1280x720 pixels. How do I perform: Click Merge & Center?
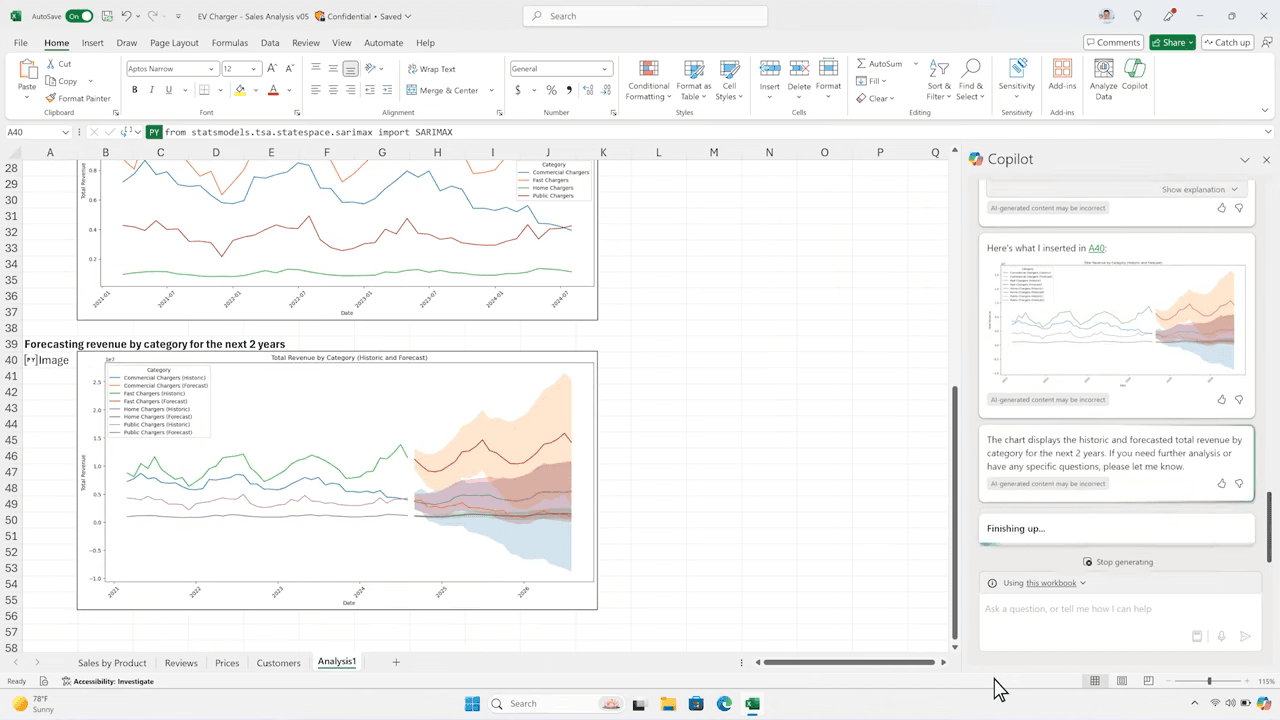[443, 90]
